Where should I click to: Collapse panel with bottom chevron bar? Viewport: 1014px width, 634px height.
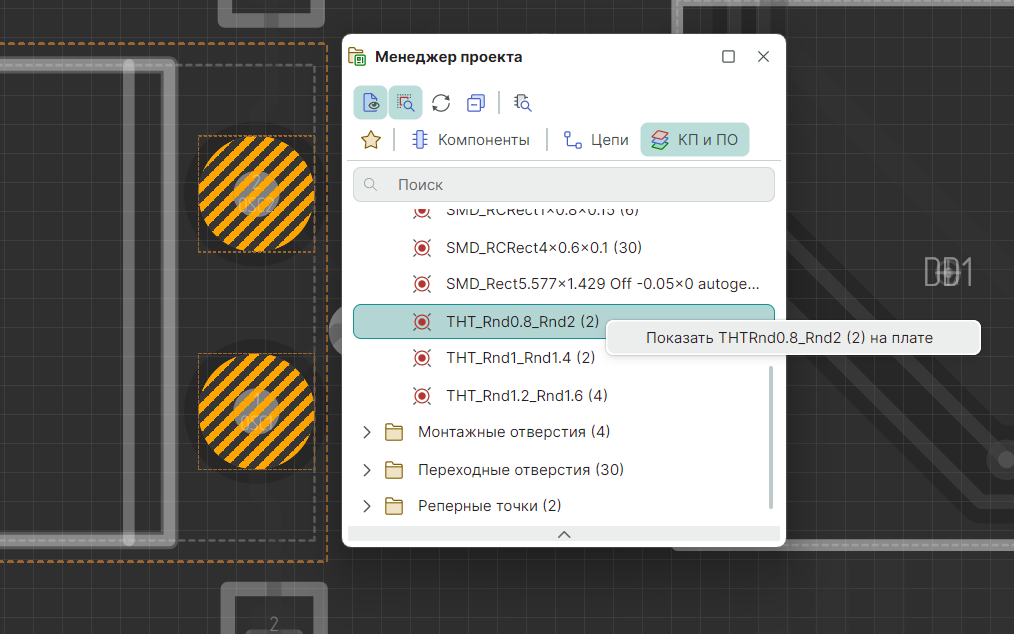pyautogui.click(x=564, y=534)
